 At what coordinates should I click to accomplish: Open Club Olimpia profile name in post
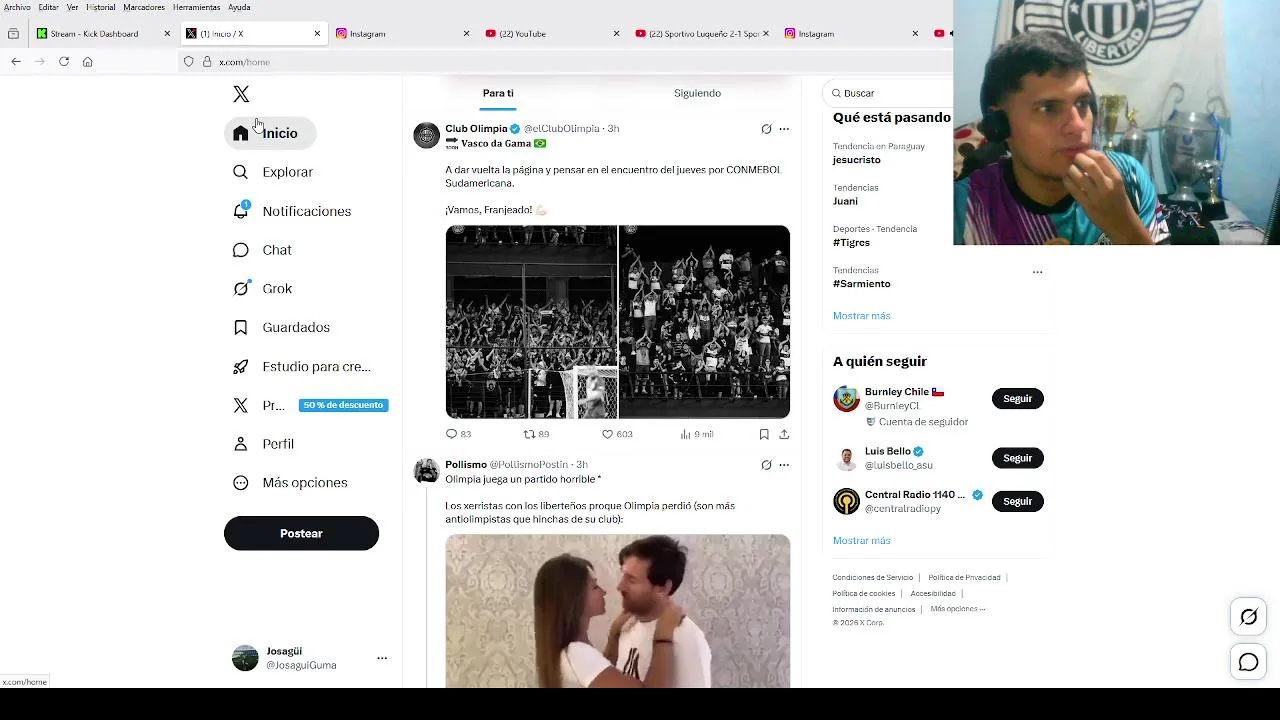pyautogui.click(x=476, y=129)
